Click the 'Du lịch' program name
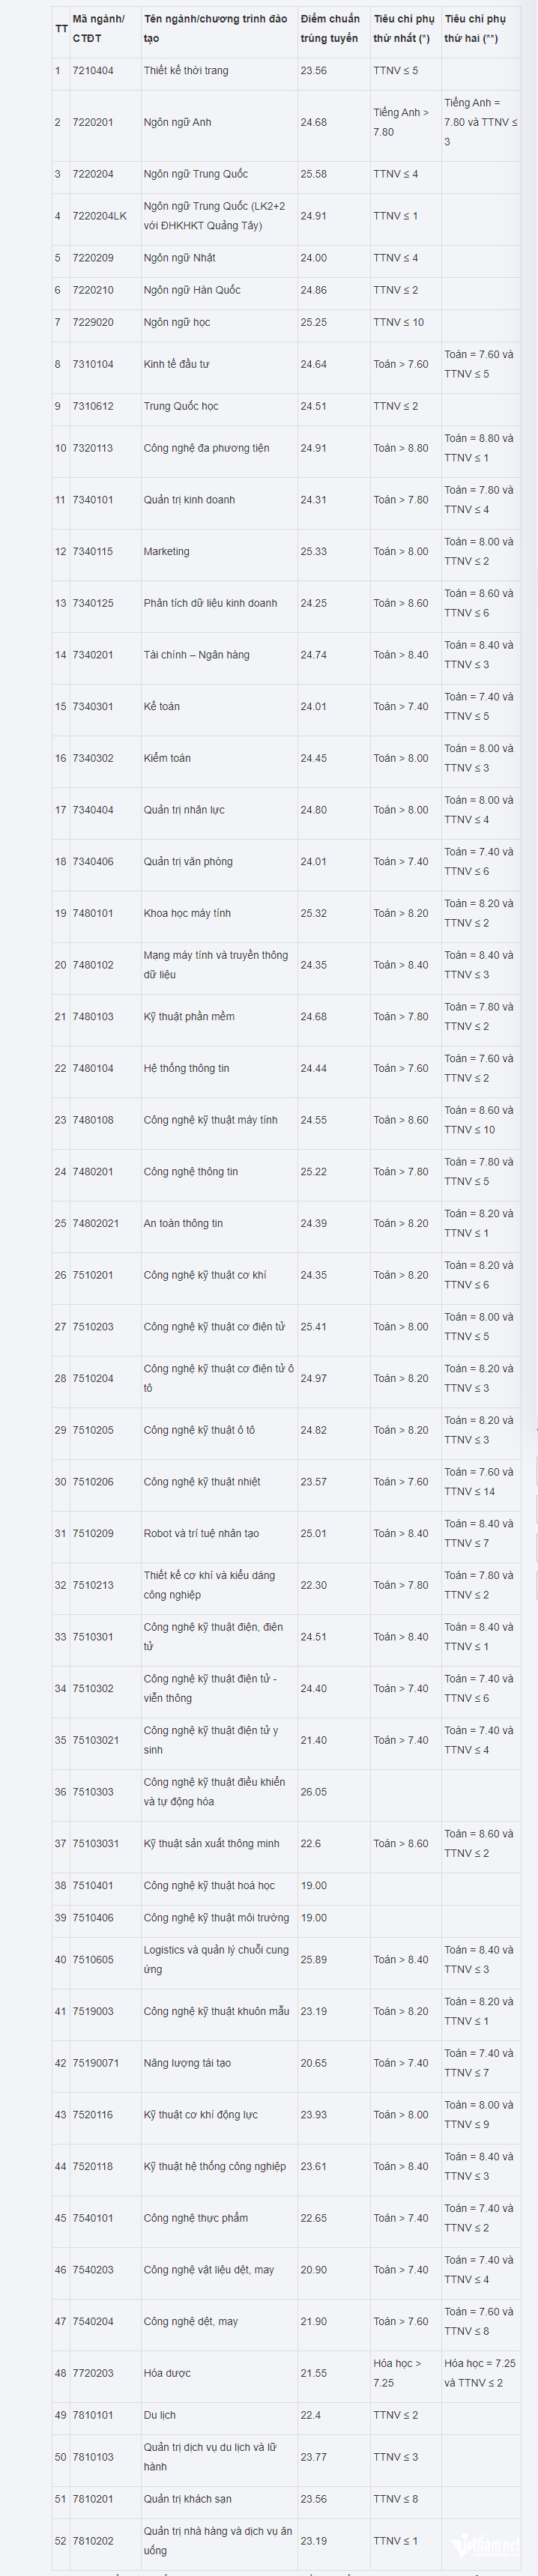This screenshot has width=538, height=2576. point(159,2415)
